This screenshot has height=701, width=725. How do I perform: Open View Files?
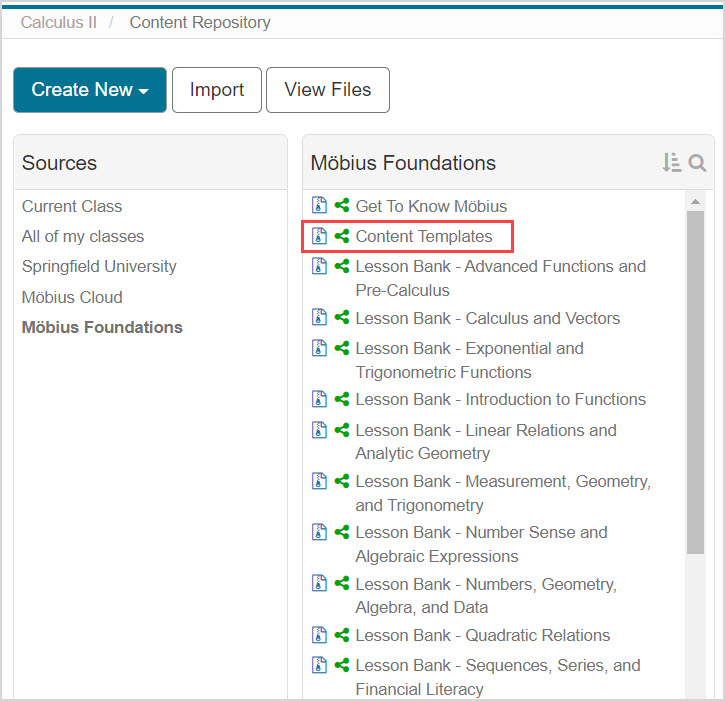[x=327, y=90]
